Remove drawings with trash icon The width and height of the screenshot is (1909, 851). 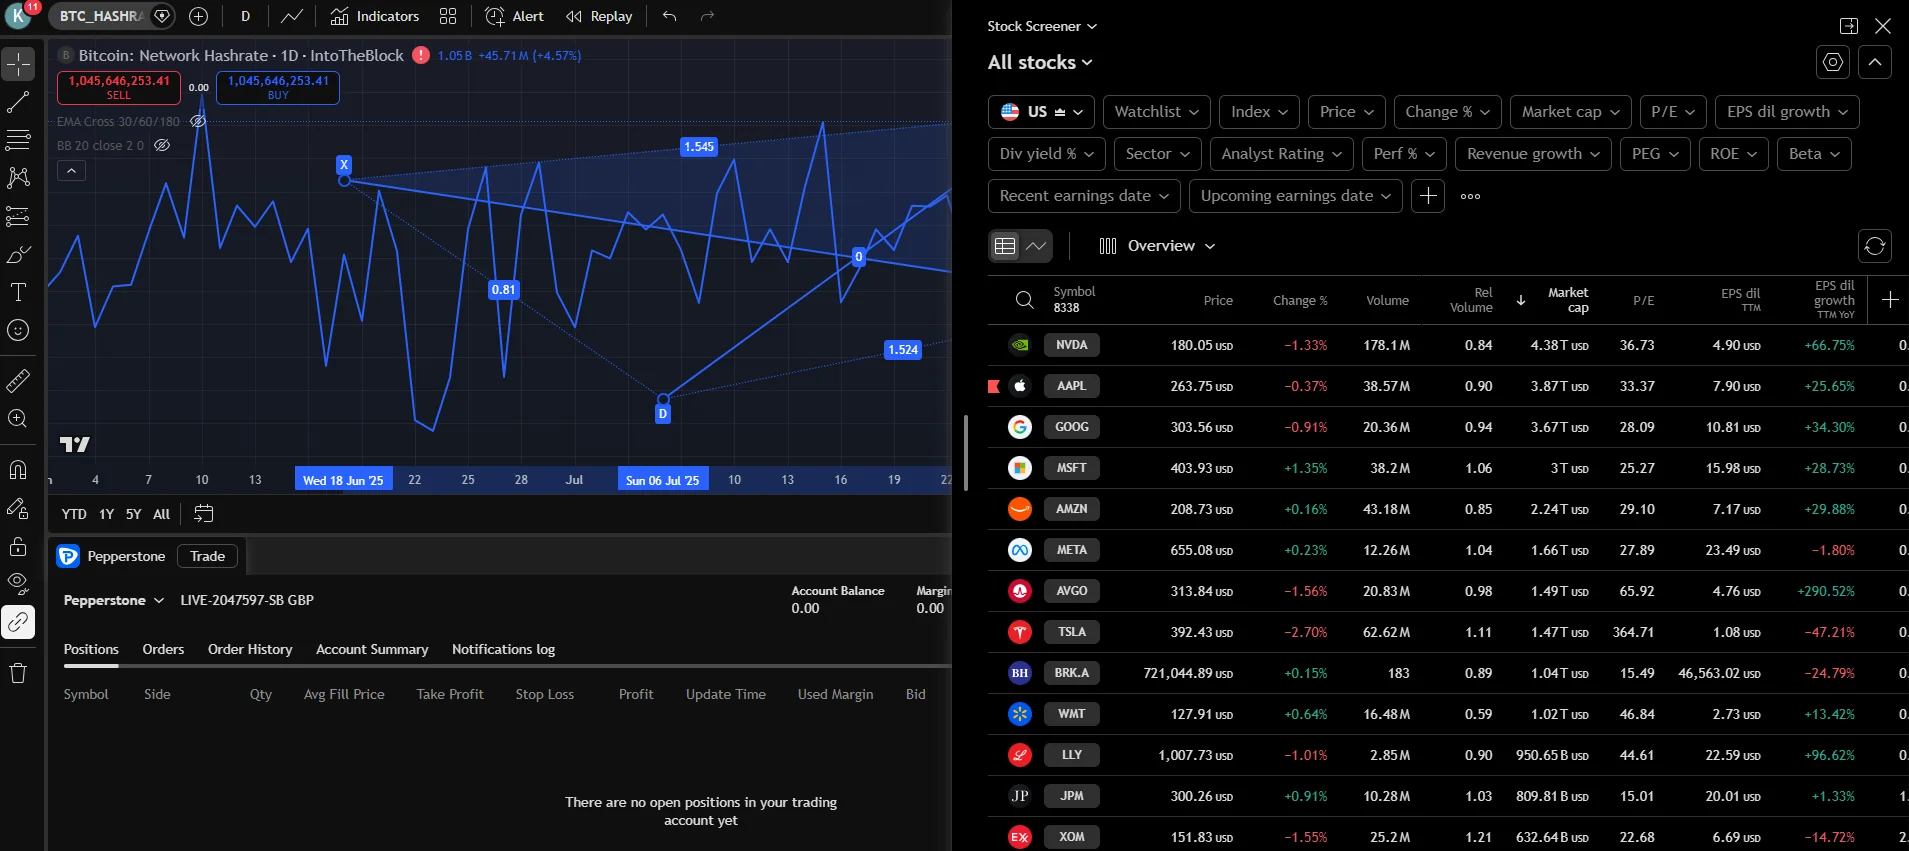pos(18,673)
